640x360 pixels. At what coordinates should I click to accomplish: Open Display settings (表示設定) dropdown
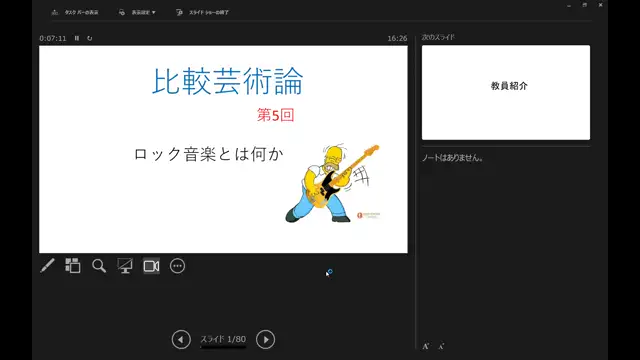point(138,12)
